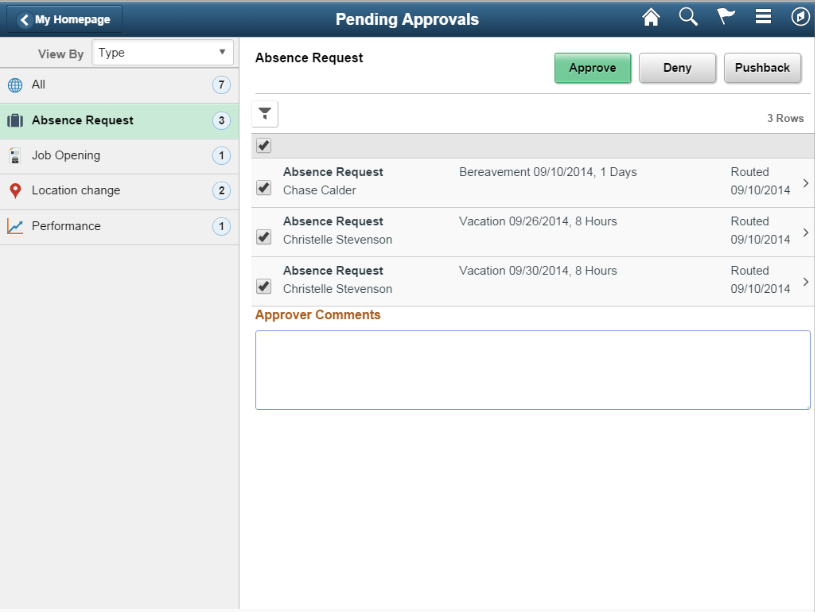Deny the selected absence requests

point(677,68)
